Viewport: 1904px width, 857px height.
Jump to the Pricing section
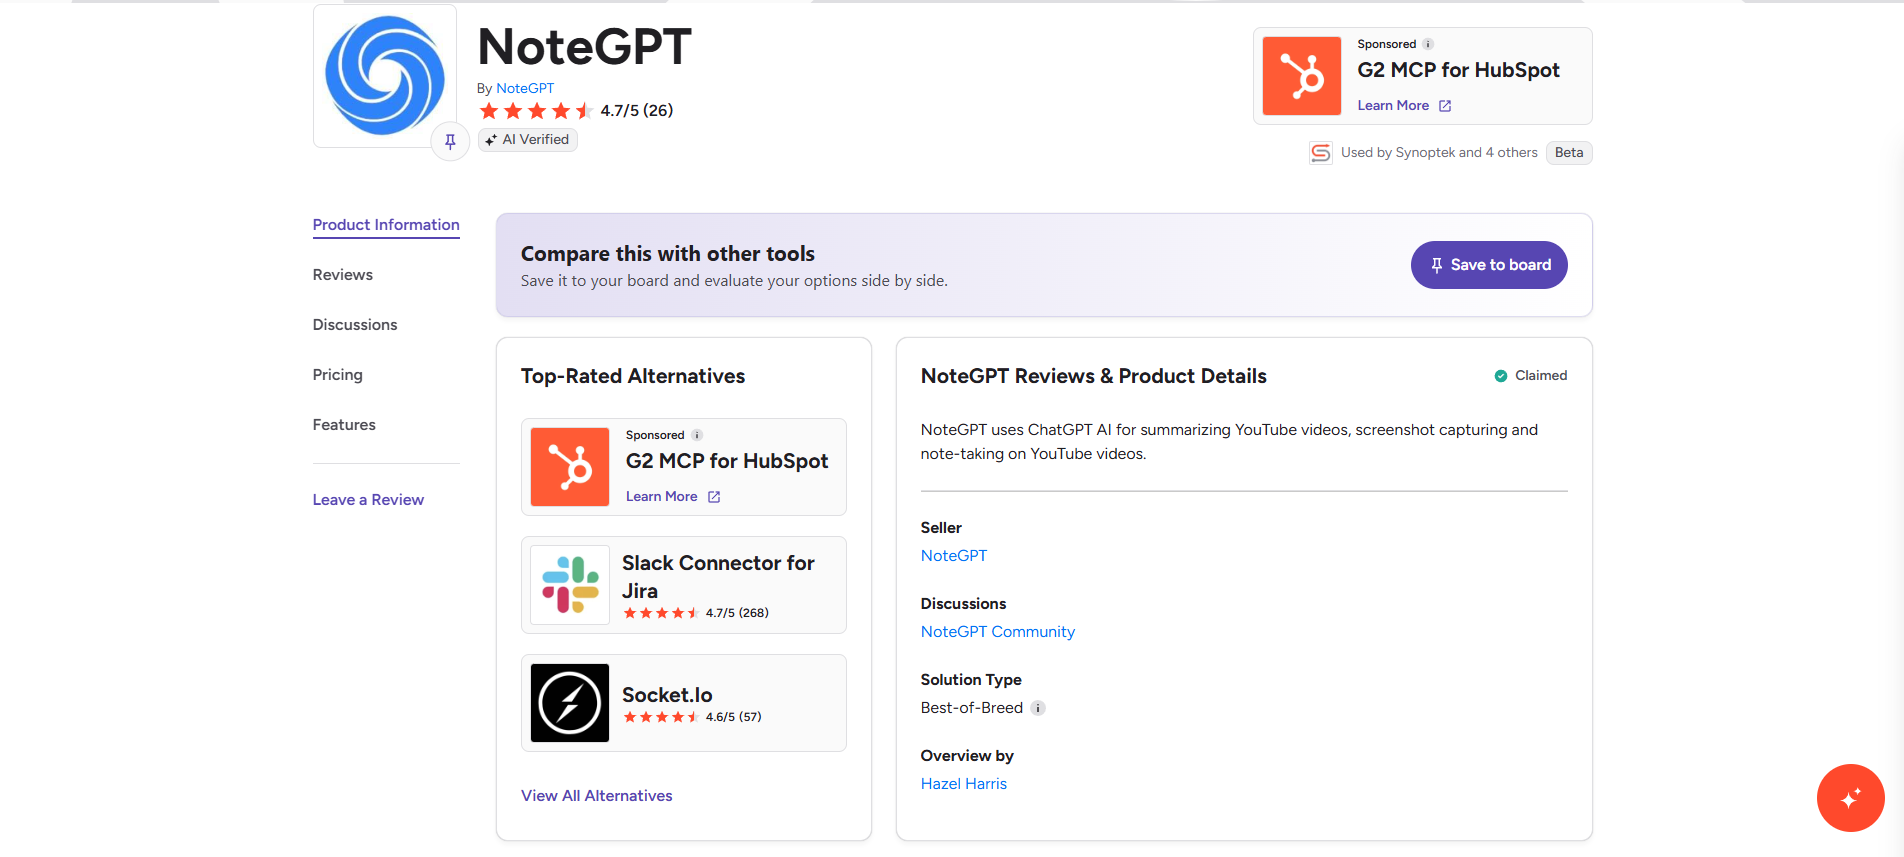[x=338, y=375]
